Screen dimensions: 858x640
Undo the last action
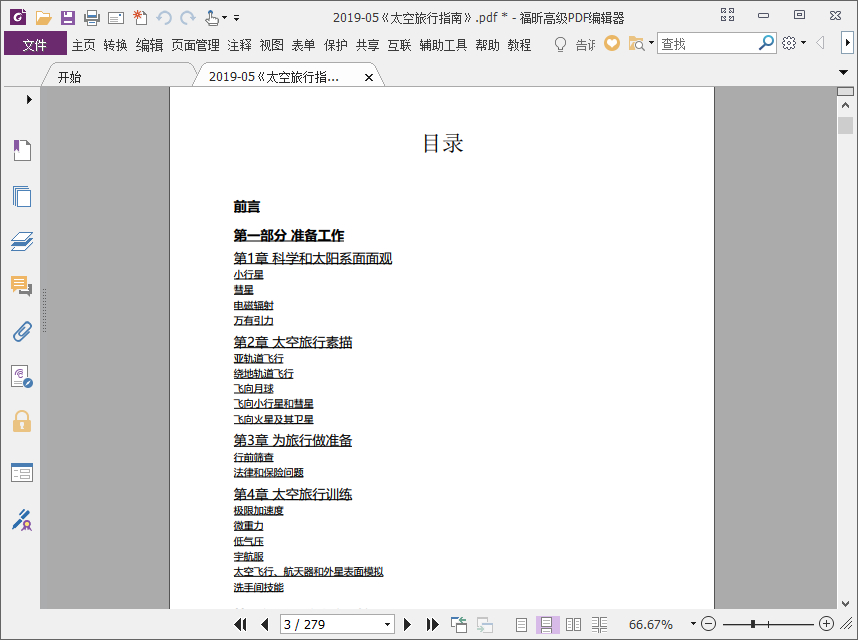(164, 19)
